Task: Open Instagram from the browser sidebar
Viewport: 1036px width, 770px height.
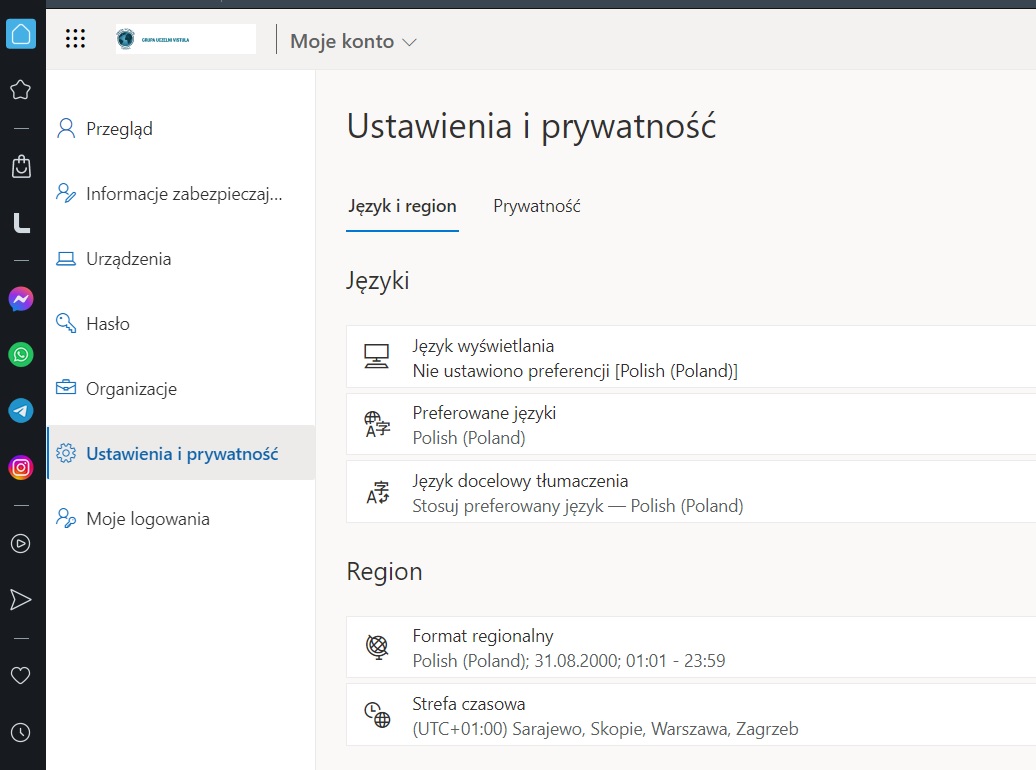Action: point(21,467)
